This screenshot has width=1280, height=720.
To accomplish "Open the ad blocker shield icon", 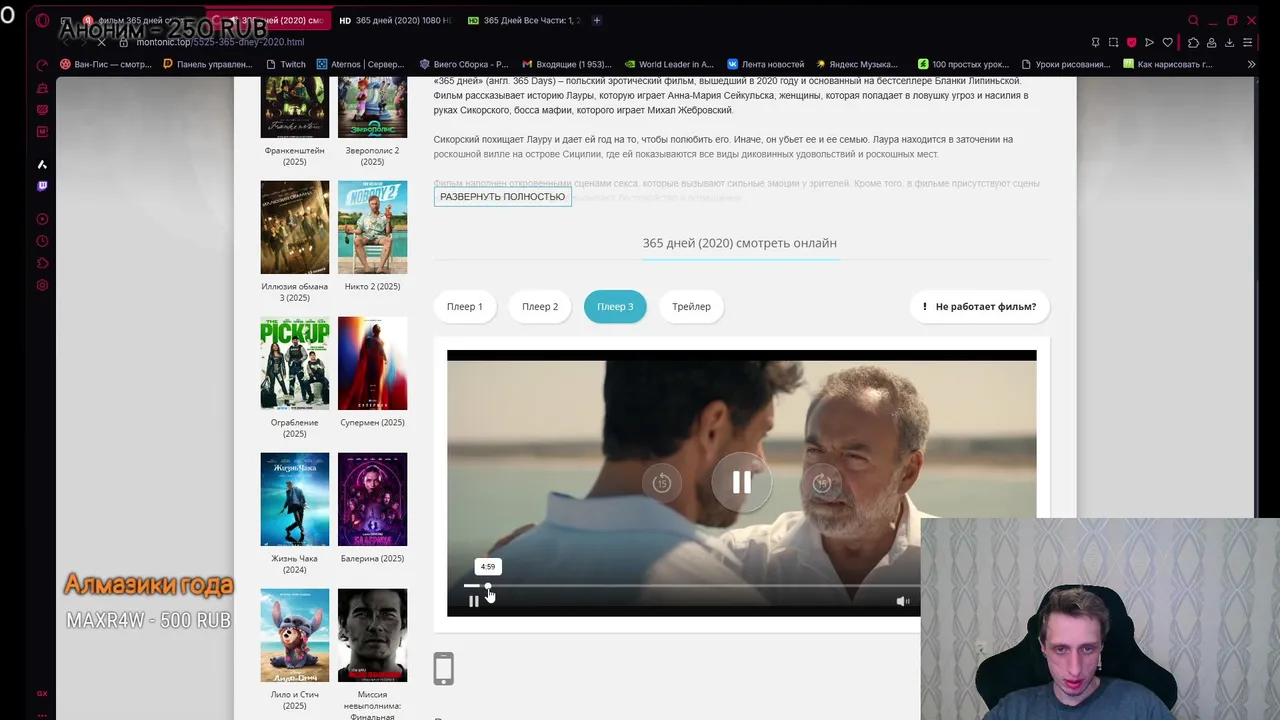I will (1131, 42).
